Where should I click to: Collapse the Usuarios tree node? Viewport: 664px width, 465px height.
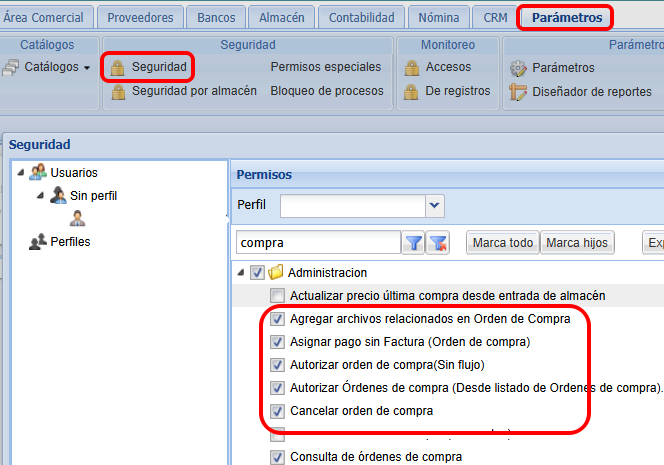(x=21, y=172)
